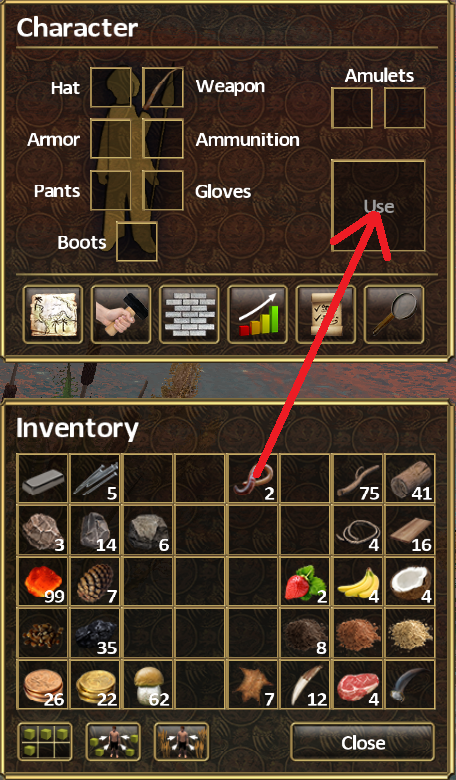This screenshot has width=456, height=780.
Task: Open the stats bar chart icon
Action: (x=258, y=314)
